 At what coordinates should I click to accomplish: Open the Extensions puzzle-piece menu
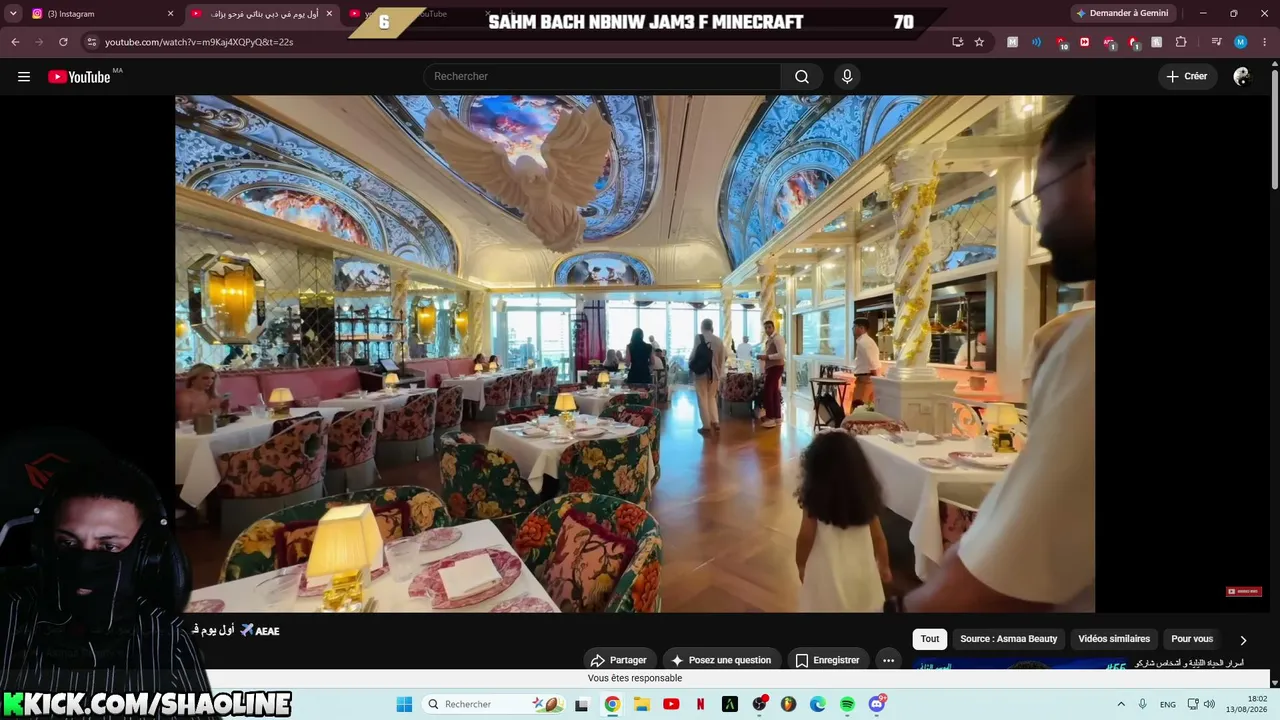coord(1181,42)
